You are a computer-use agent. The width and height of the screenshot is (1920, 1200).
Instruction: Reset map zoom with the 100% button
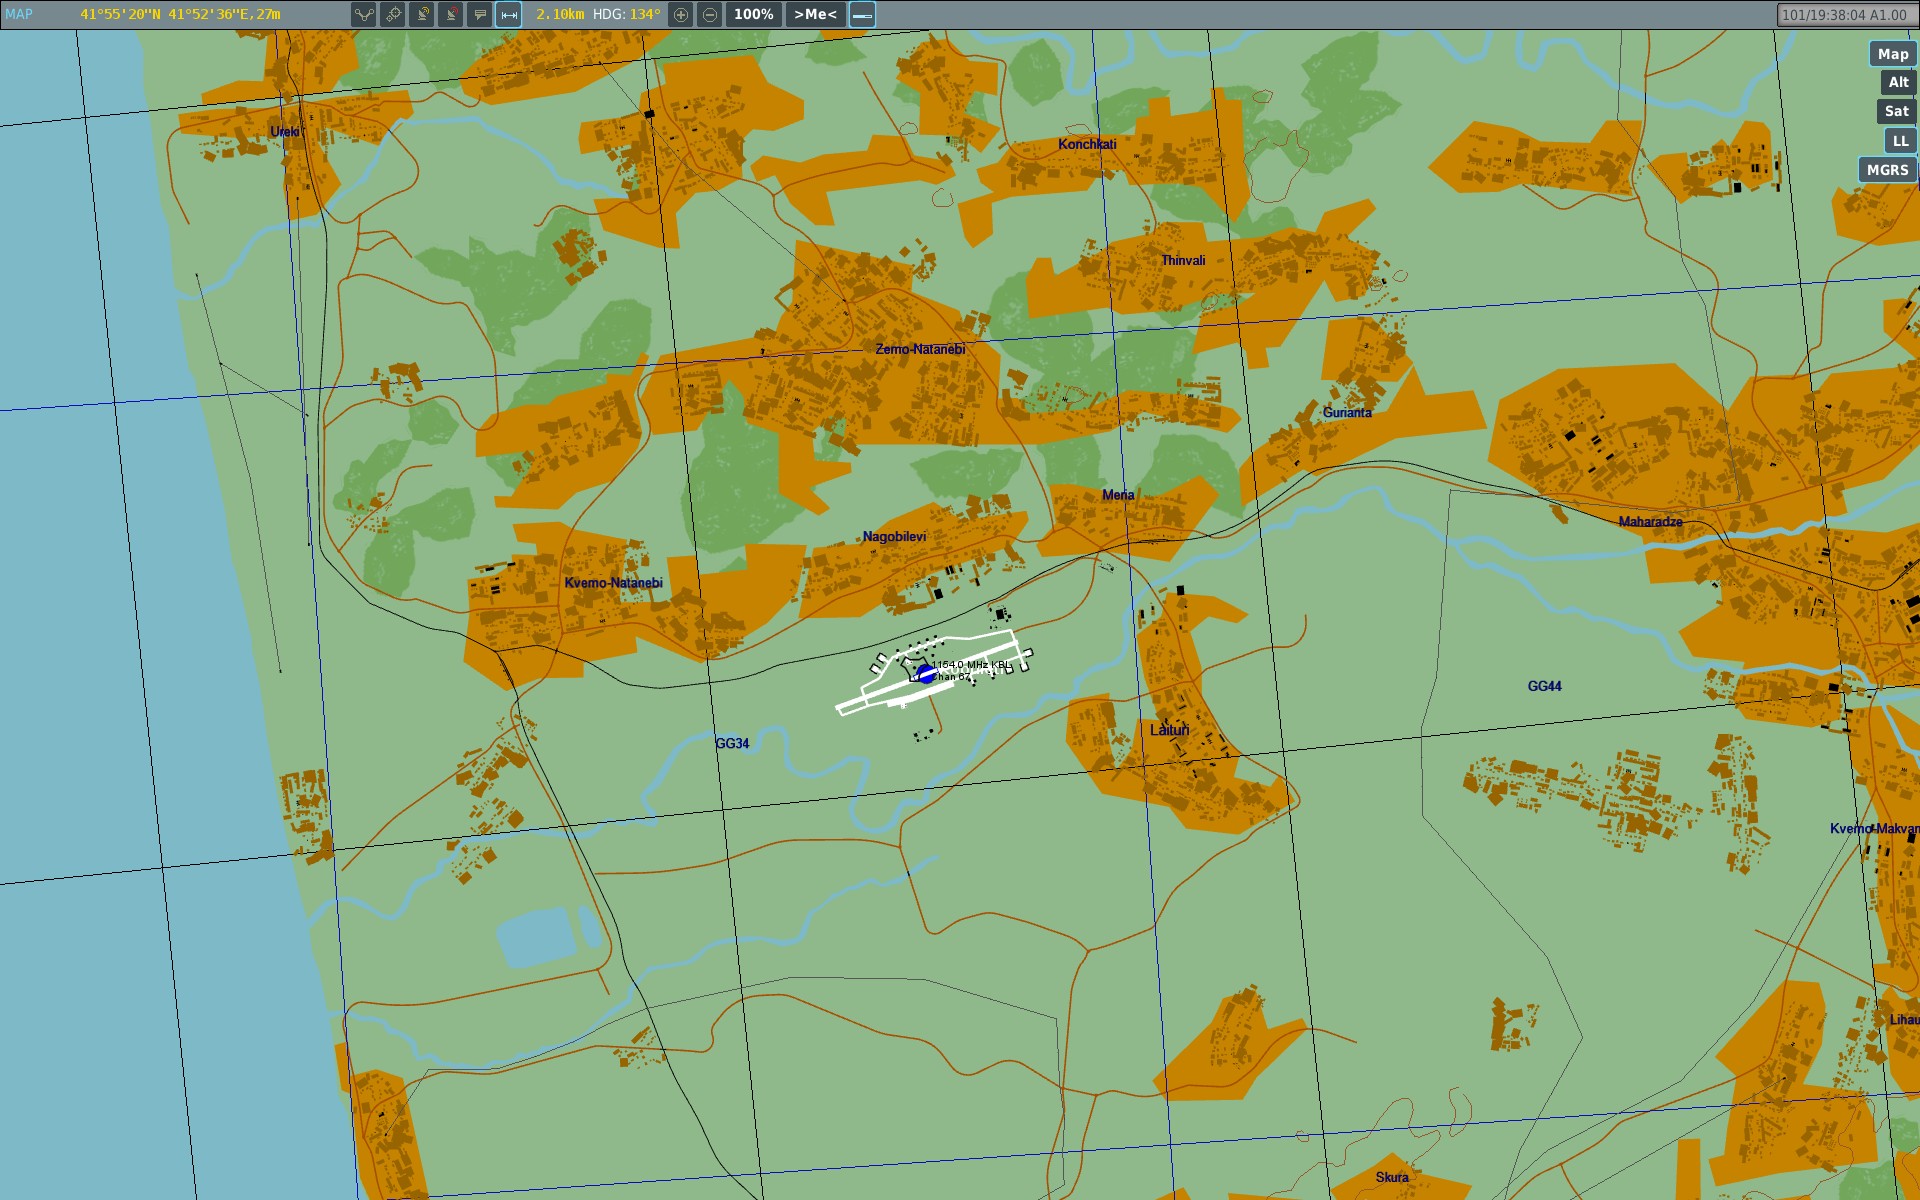click(754, 14)
